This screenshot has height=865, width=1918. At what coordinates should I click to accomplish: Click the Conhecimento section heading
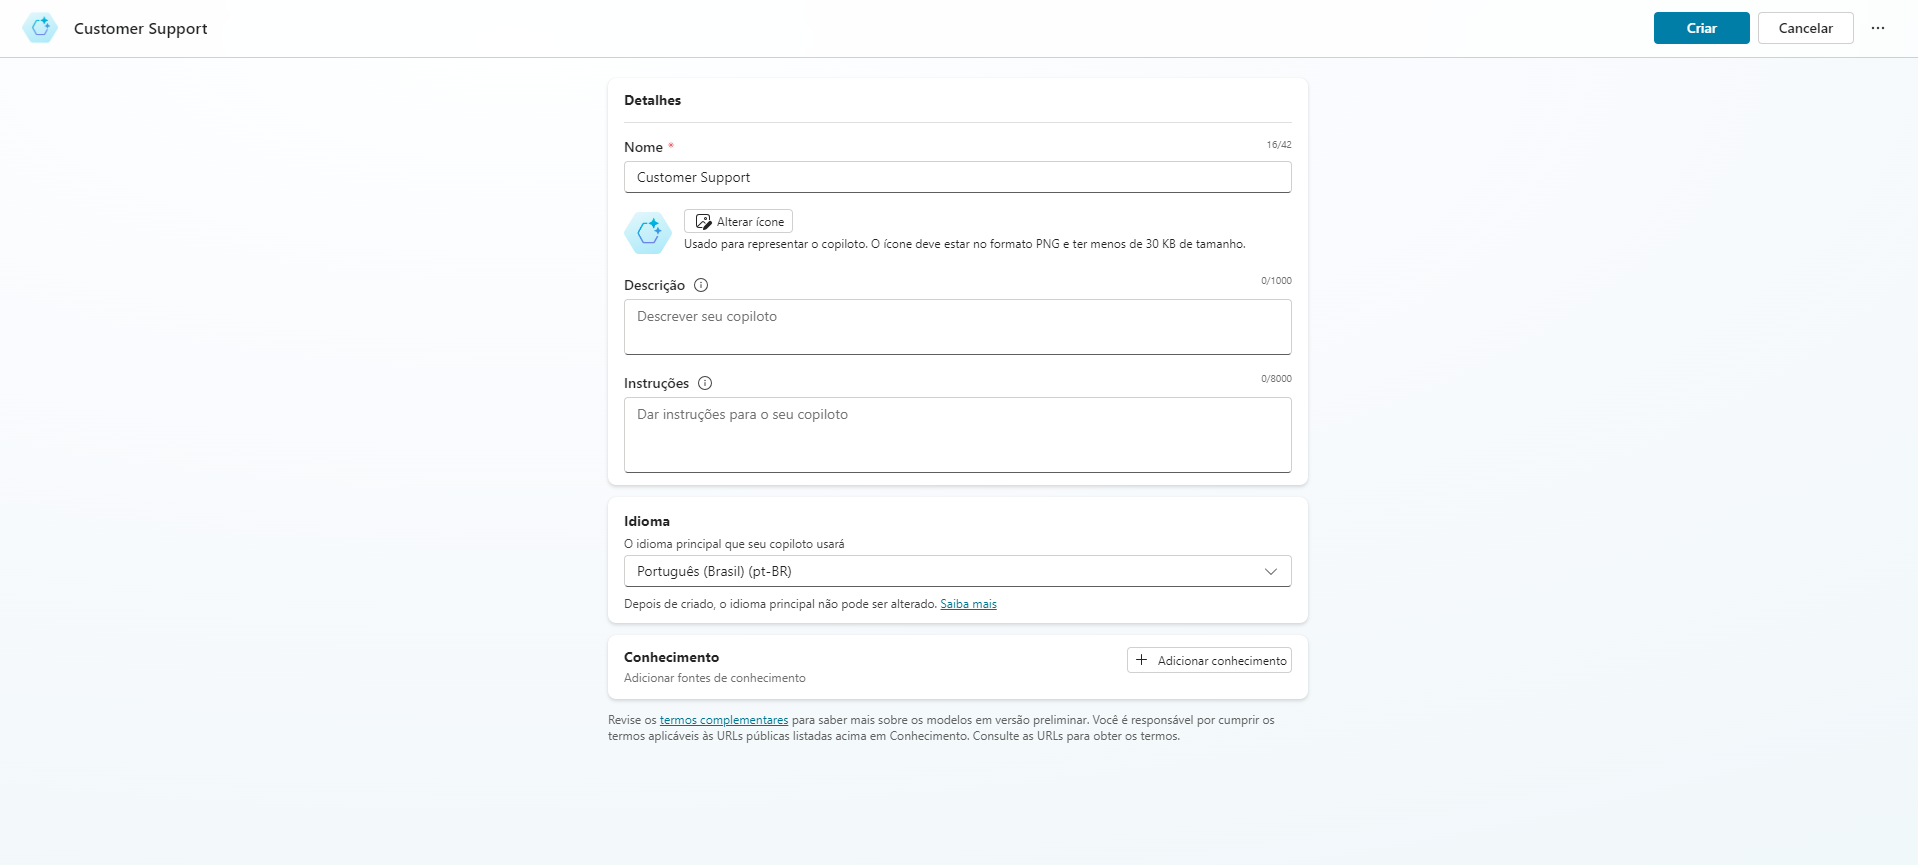[671, 657]
